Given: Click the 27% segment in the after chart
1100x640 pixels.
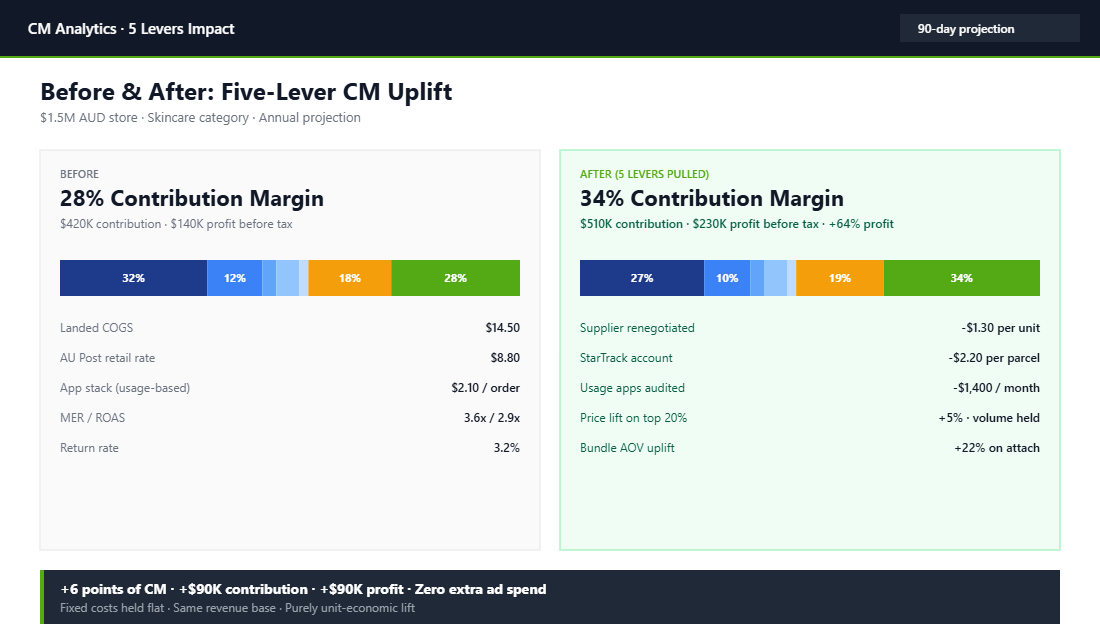Looking at the screenshot, I should [x=641, y=277].
